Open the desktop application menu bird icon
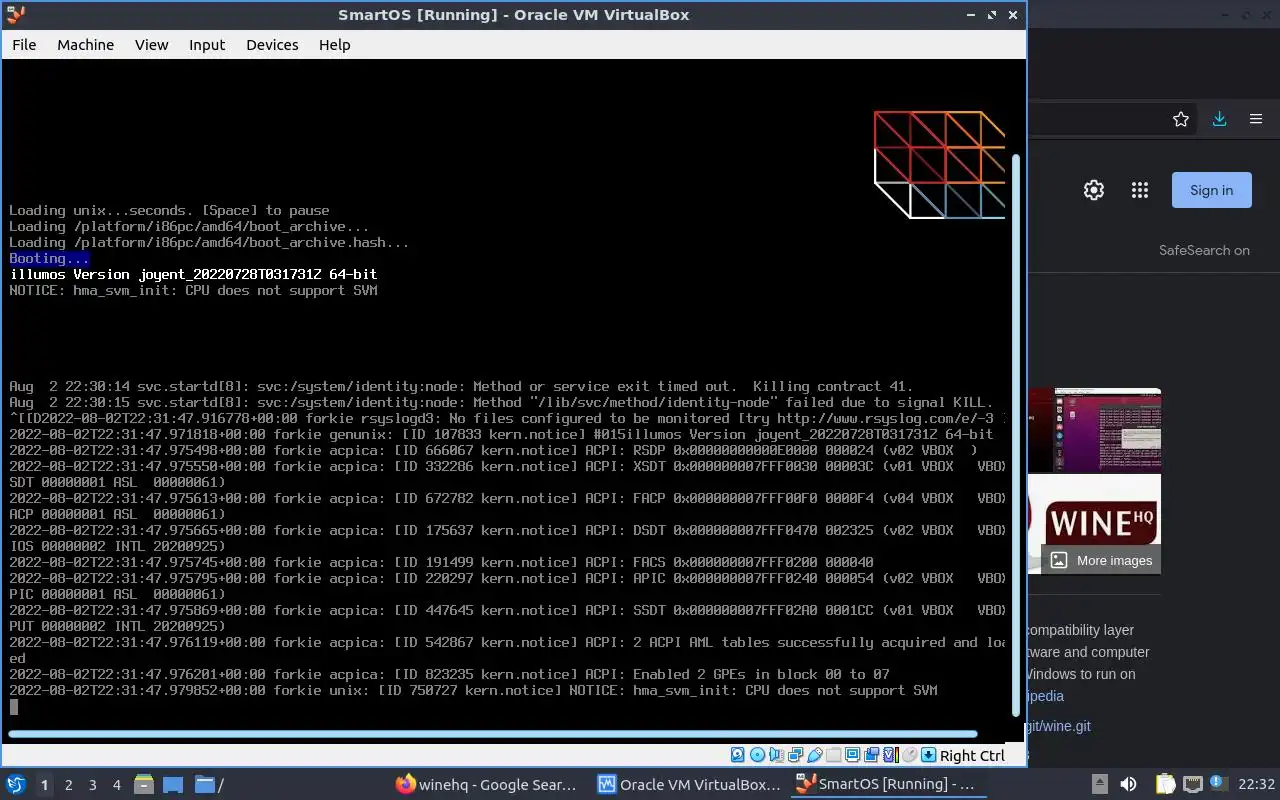Image resolution: width=1280 pixels, height=800 pixels. pos(15,785)
